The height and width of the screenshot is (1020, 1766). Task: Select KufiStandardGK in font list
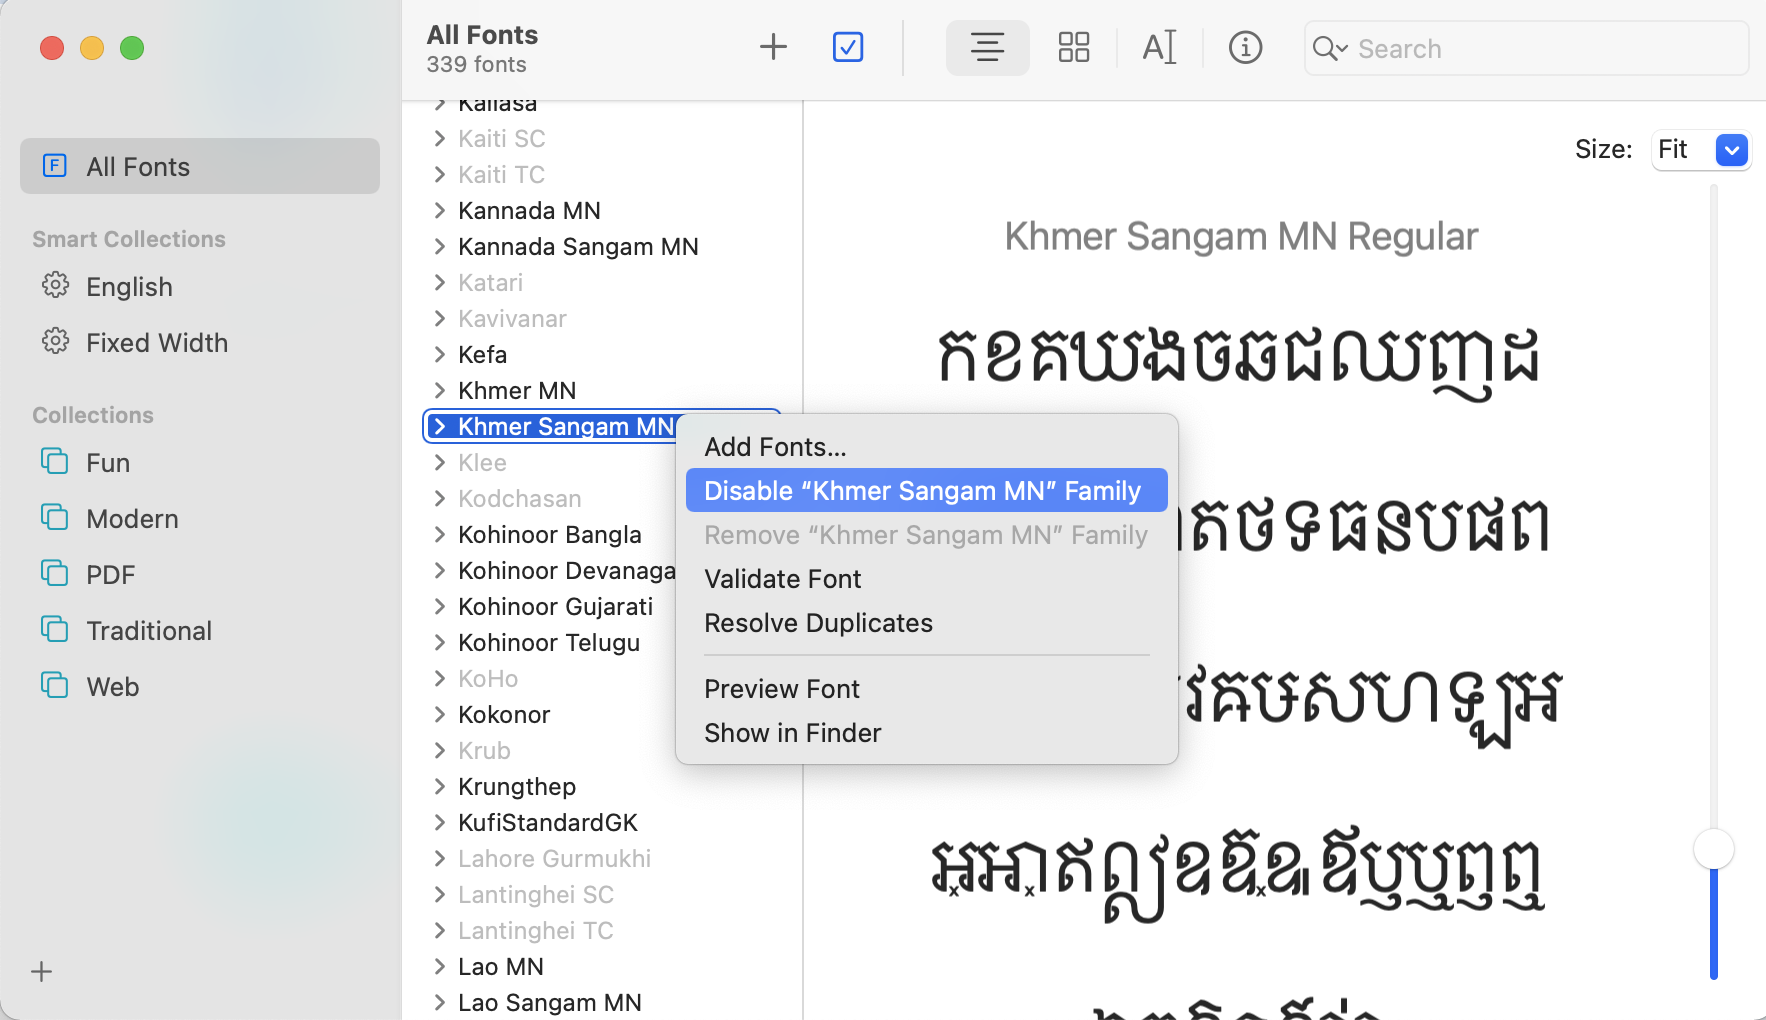[548, 823]
